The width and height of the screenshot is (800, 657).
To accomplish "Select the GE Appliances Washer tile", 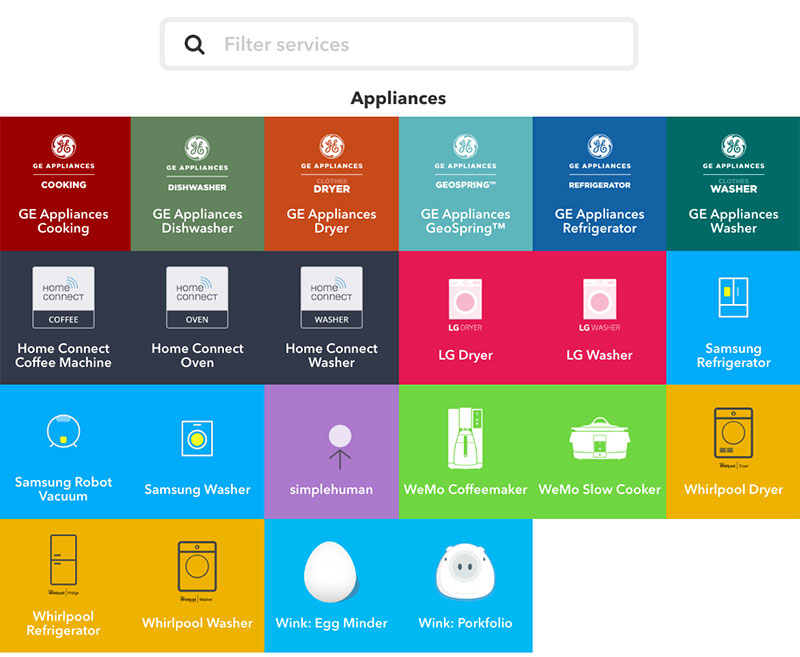I will click(733, 184).
